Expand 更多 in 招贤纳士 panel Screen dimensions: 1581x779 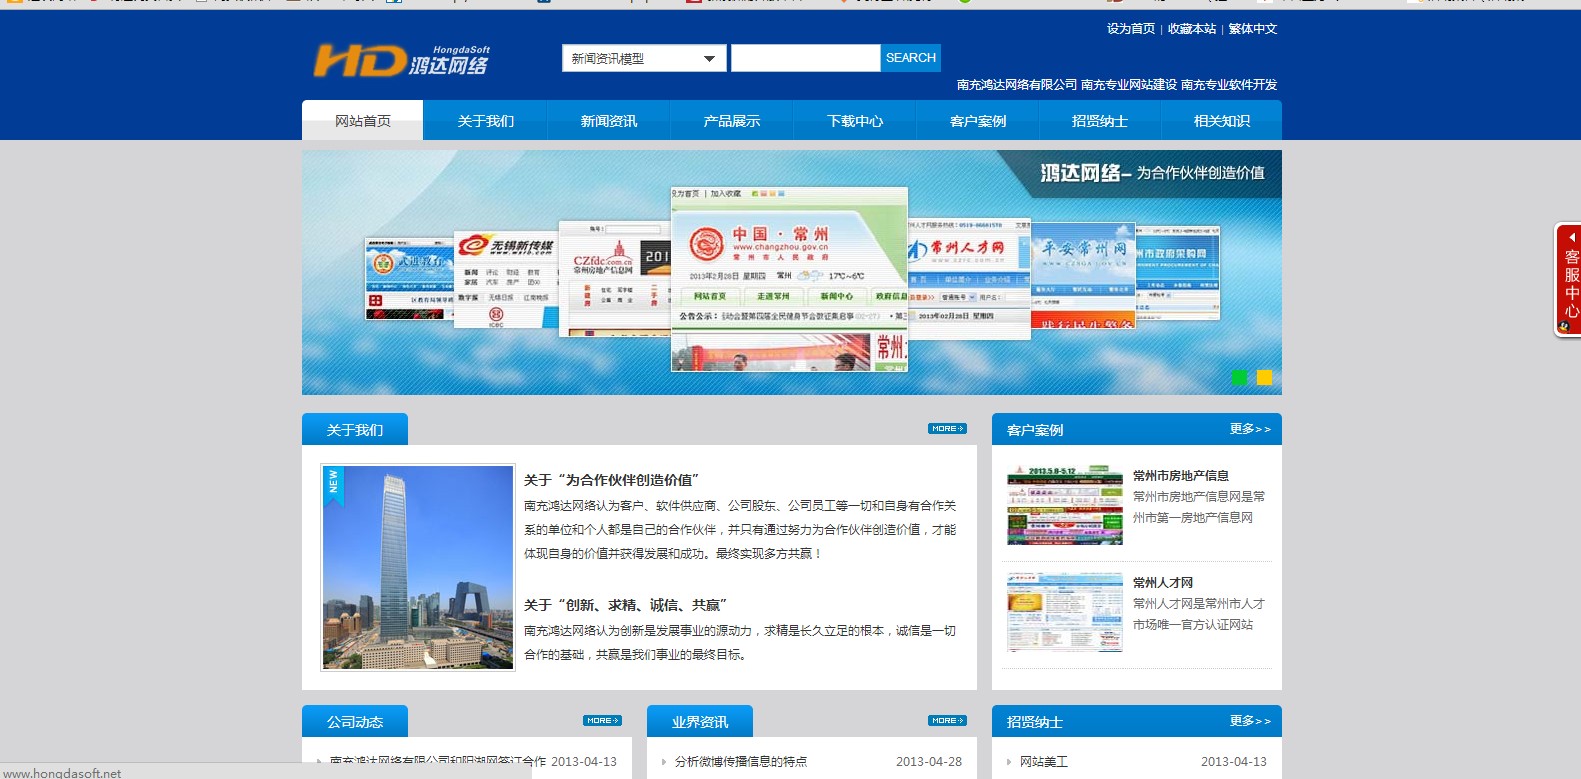tap(1249, 721)
